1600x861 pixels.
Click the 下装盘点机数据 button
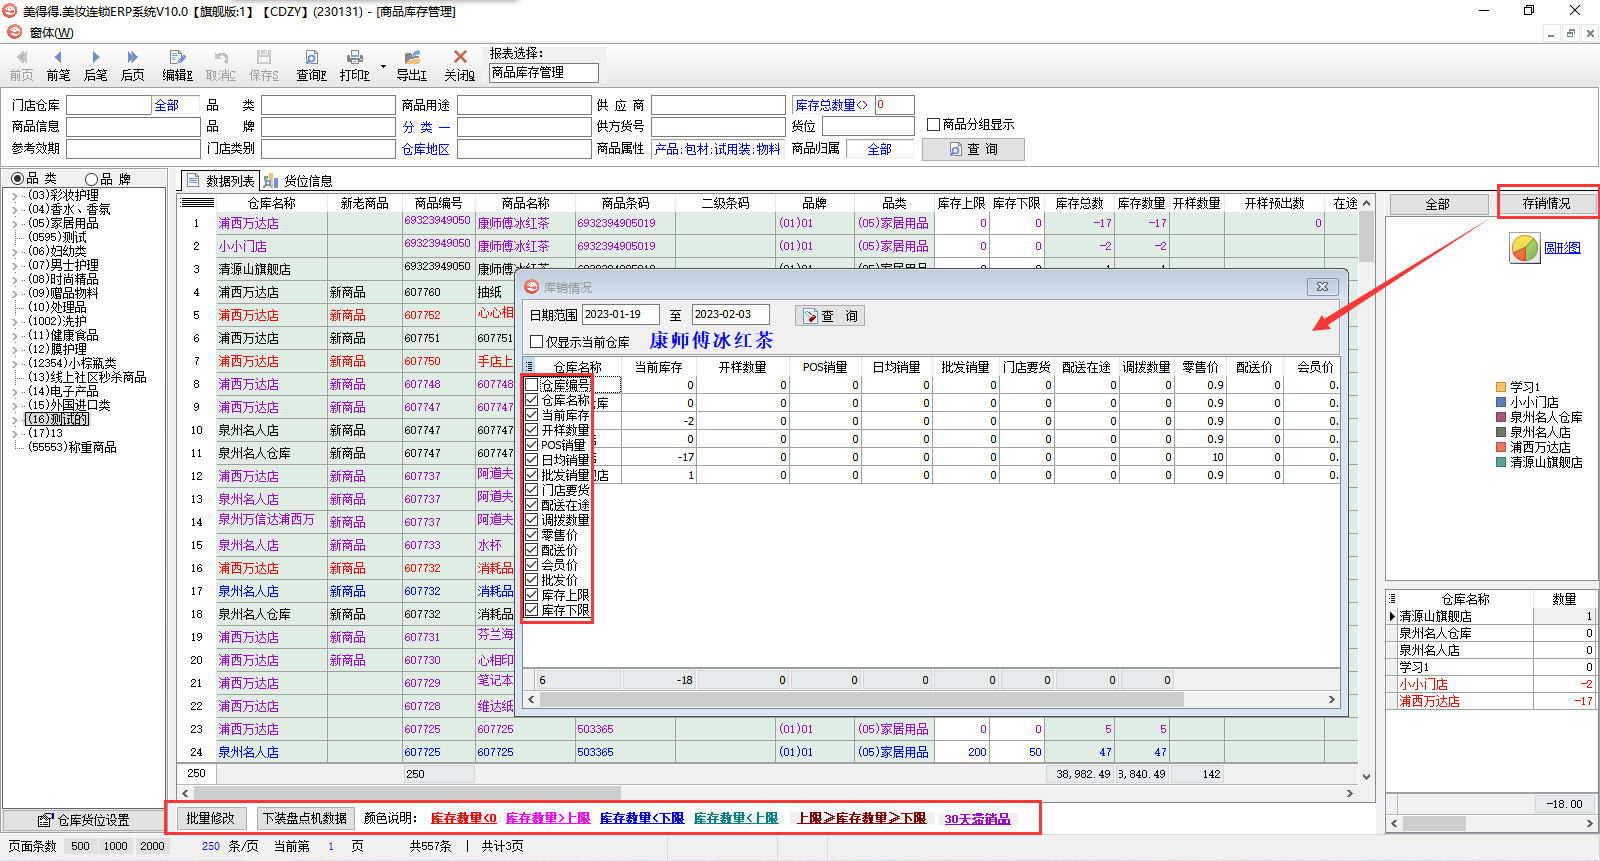(x=305, y=818)
